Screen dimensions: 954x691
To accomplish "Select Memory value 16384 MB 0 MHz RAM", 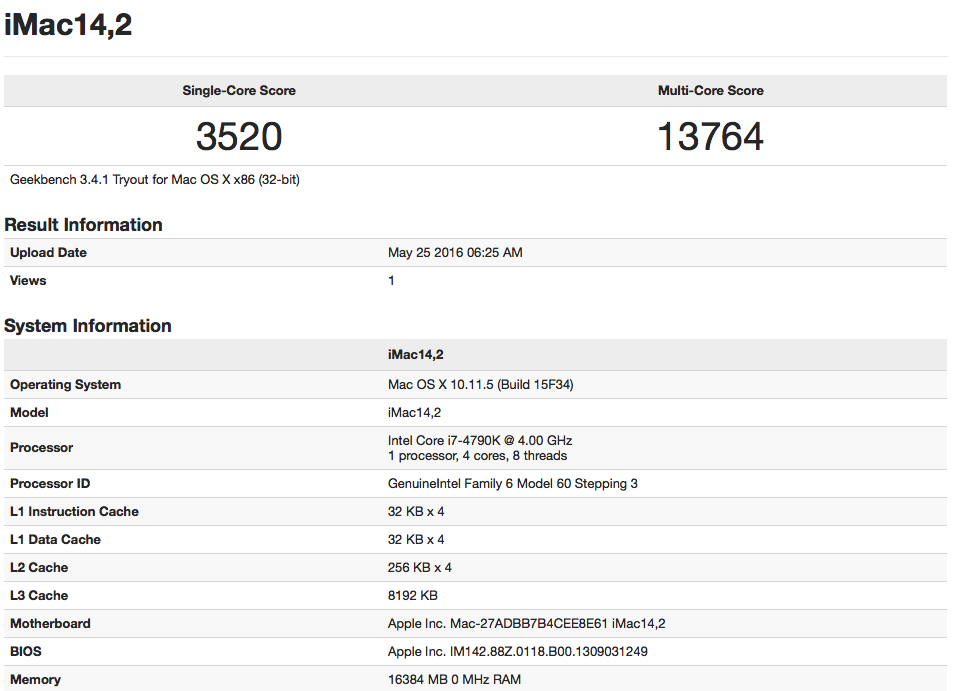I will point(454,679).
